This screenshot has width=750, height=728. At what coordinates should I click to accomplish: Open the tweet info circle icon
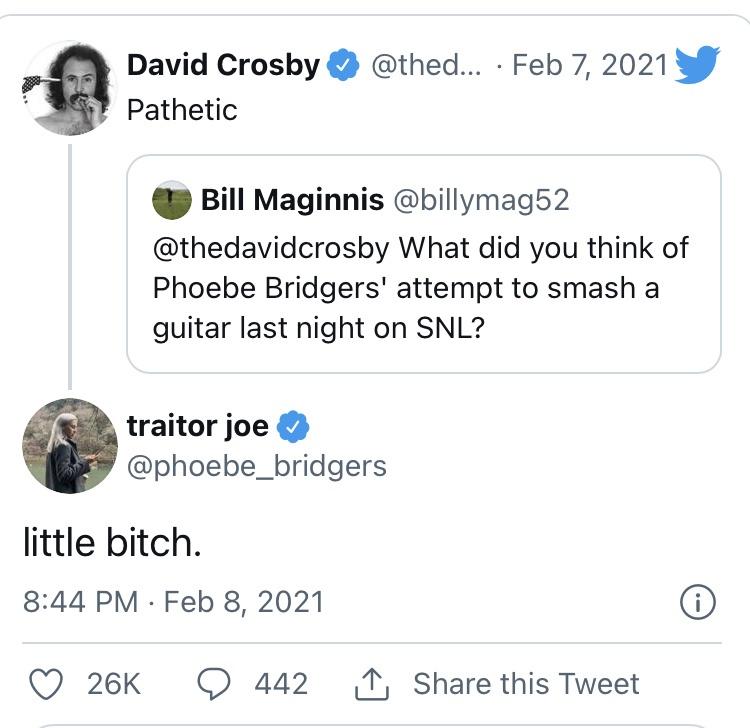[x=697, y=602]
